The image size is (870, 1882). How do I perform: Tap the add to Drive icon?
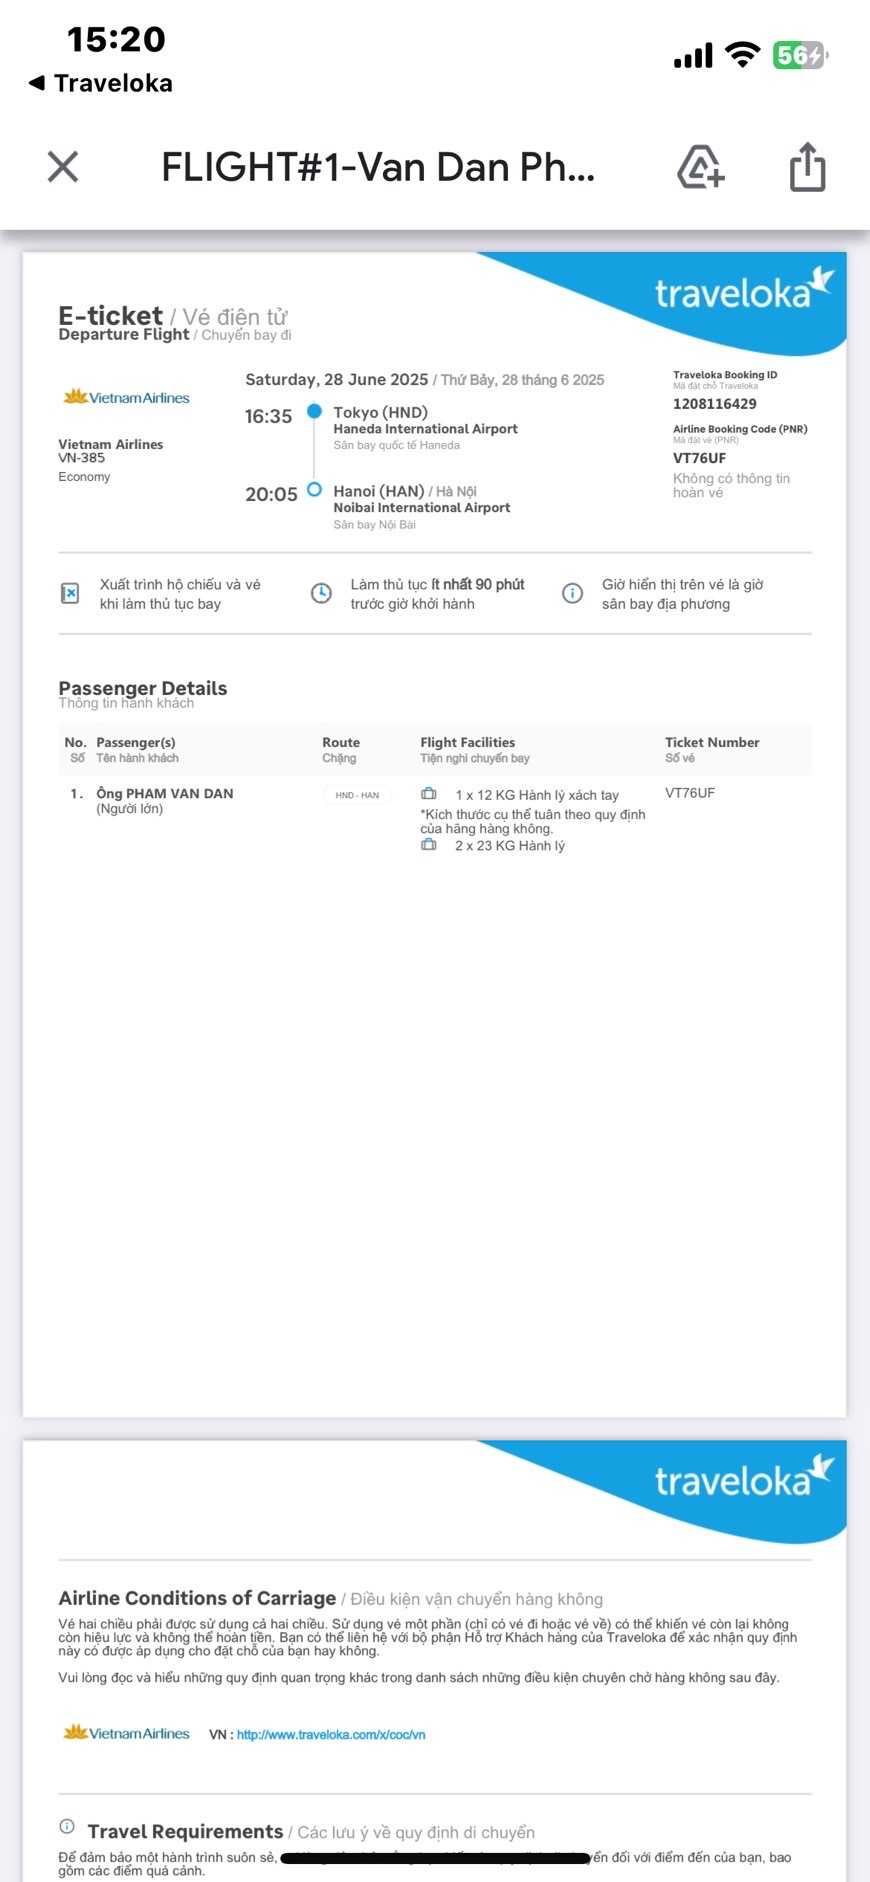pos(700,167)
